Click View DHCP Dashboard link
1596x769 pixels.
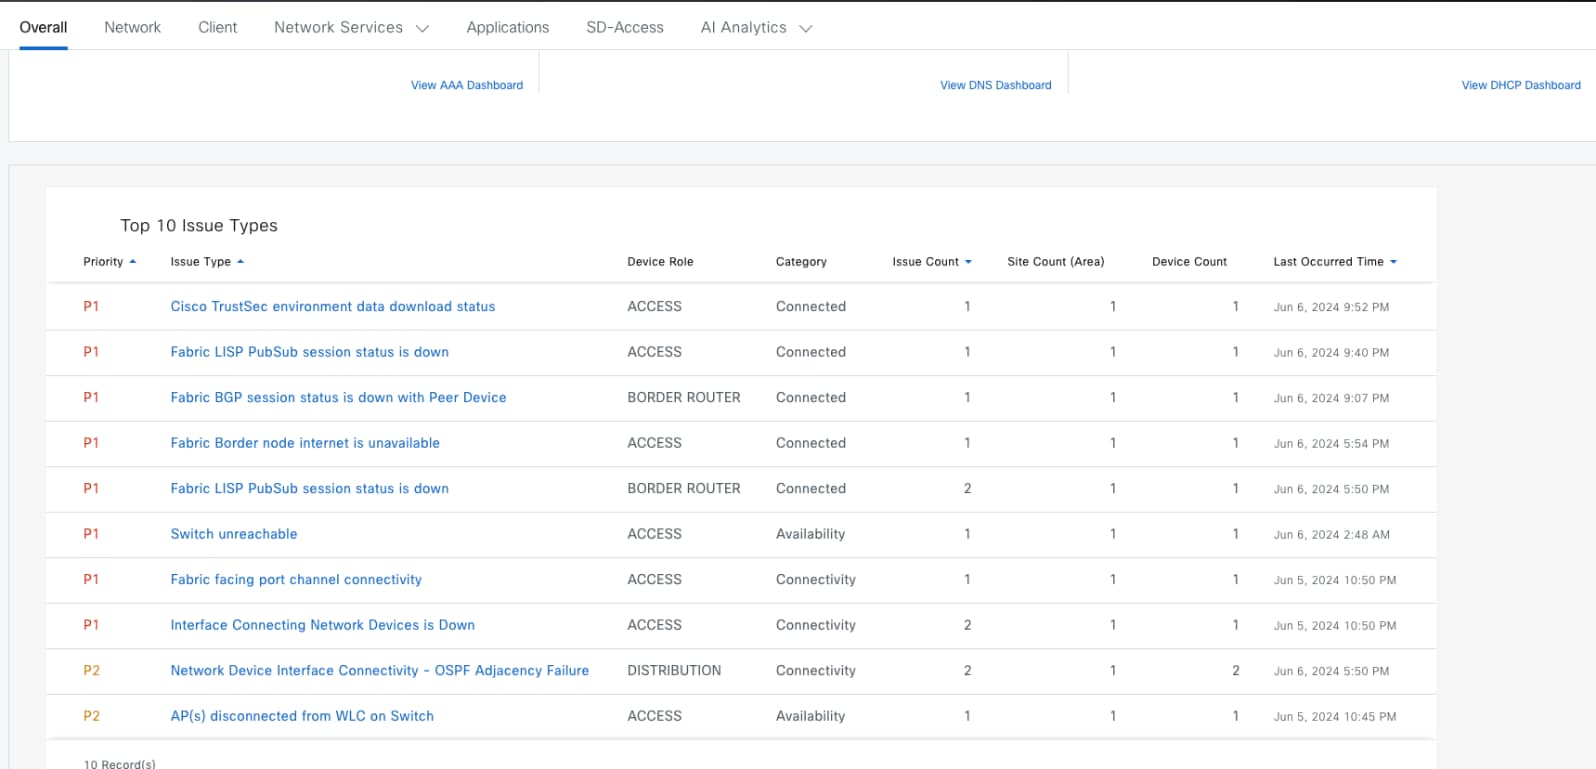1520,86
